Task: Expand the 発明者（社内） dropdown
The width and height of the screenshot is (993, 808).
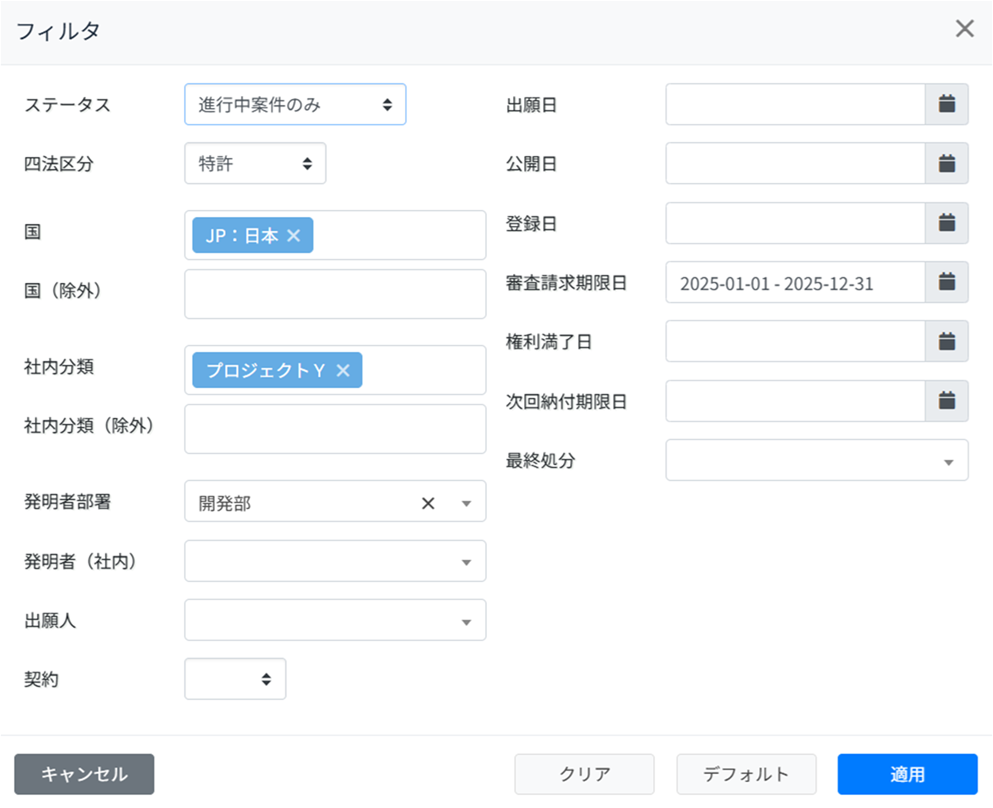Action: pos(335,561)
